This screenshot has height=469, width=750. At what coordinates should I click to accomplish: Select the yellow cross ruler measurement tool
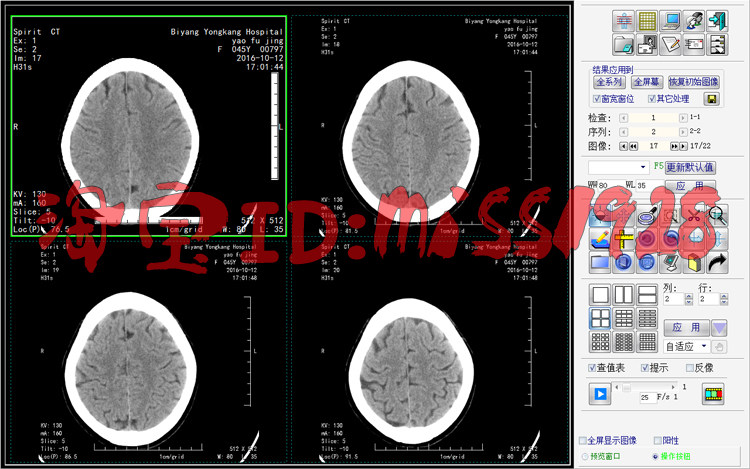624,239
